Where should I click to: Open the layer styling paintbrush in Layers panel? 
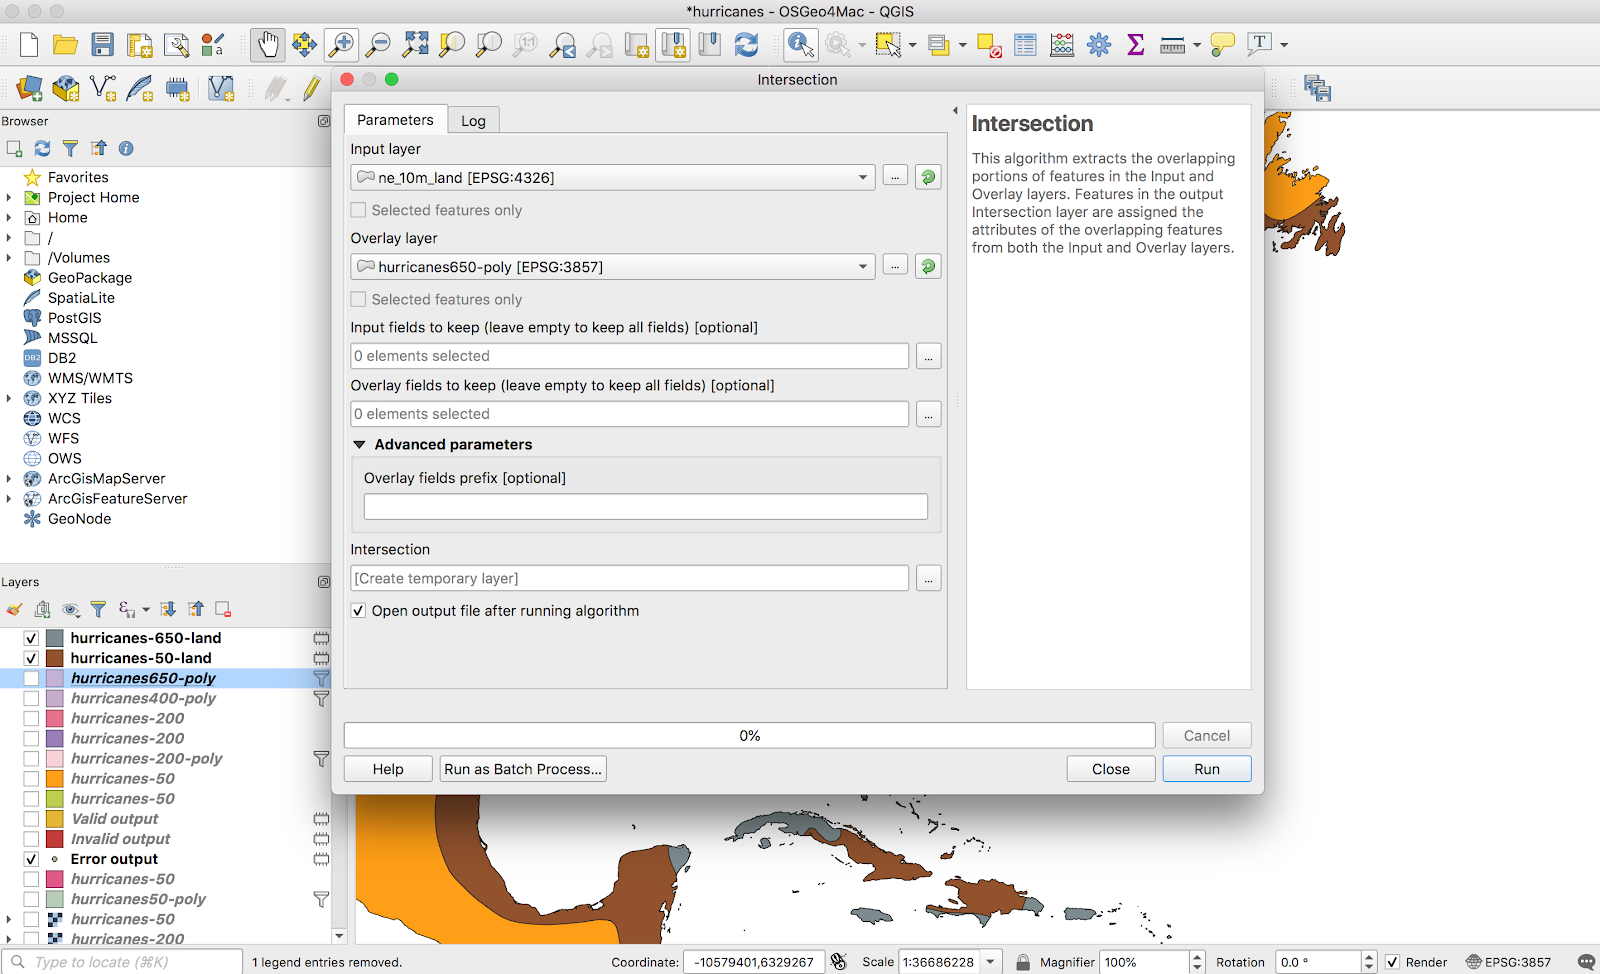click(14, 609)
